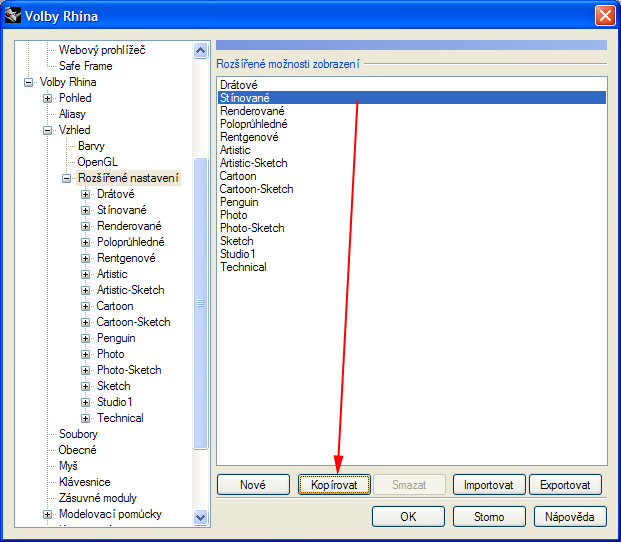Collapse the Vzhled tree node

[x=48, y=130]
